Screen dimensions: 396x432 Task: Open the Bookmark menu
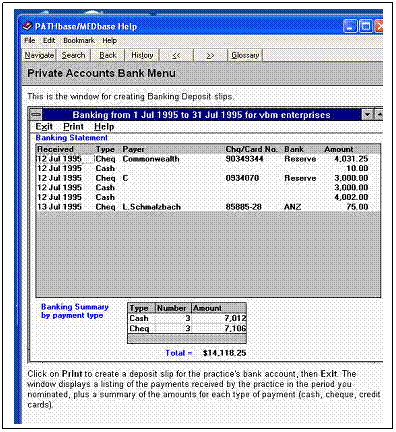[79, 41]
